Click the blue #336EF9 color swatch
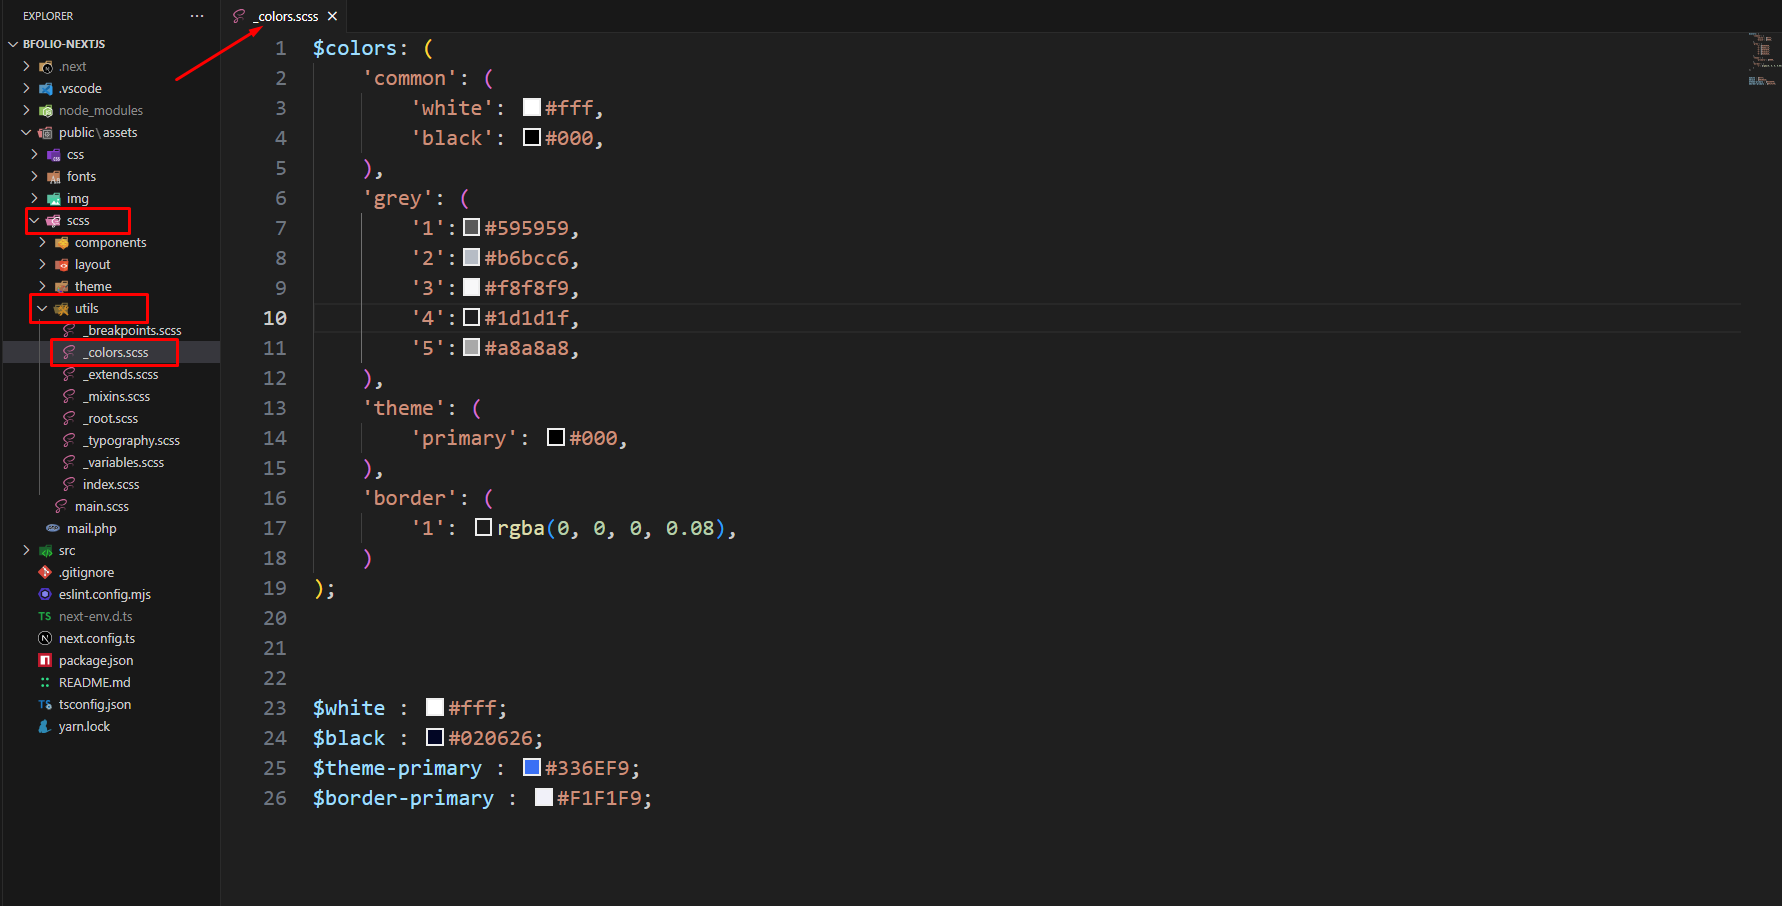This screenshot has height=906, width=1782. pyautogui.click(x=532, y=767)
